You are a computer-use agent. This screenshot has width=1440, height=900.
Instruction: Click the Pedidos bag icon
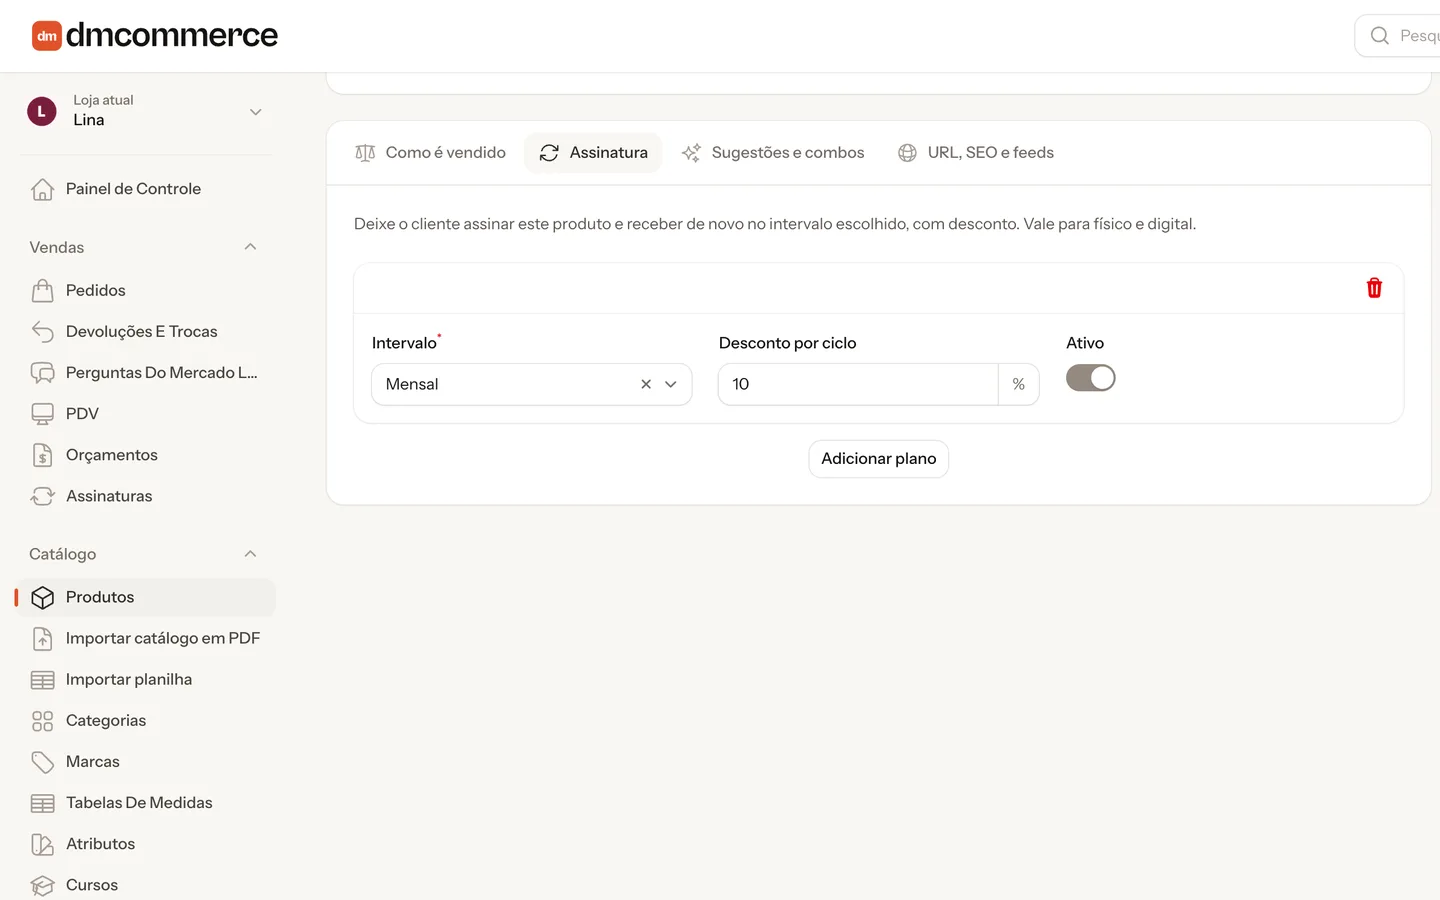[x=42, y=290]
